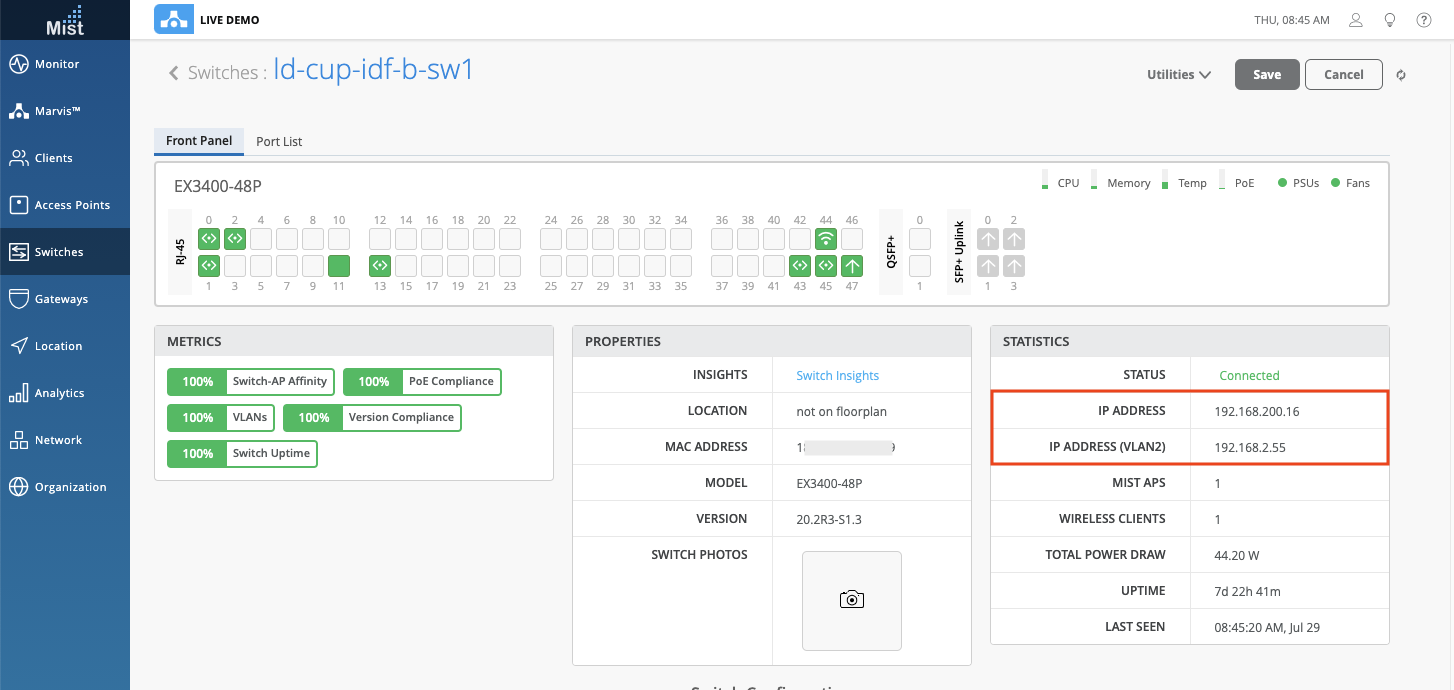The width and height of the screenshot is (1454, 690).
Task: Select RJ-45 port 11
Action: [x=339, y=266]
